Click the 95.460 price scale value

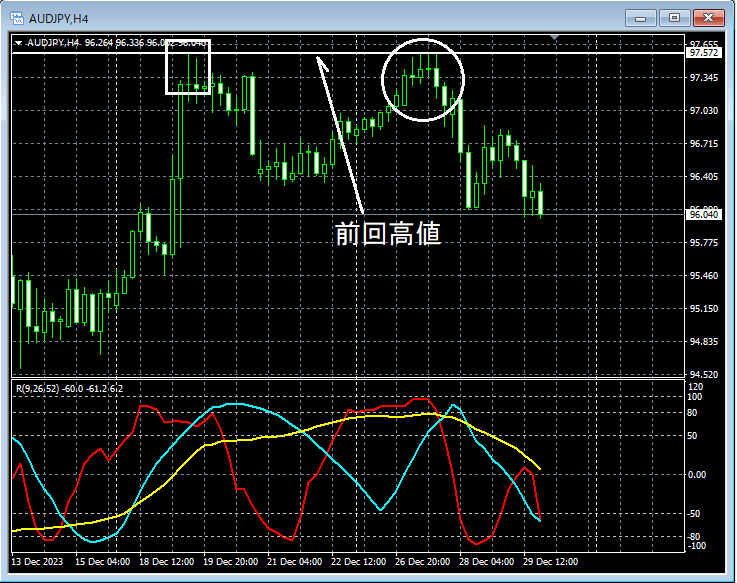pos(704,276)
